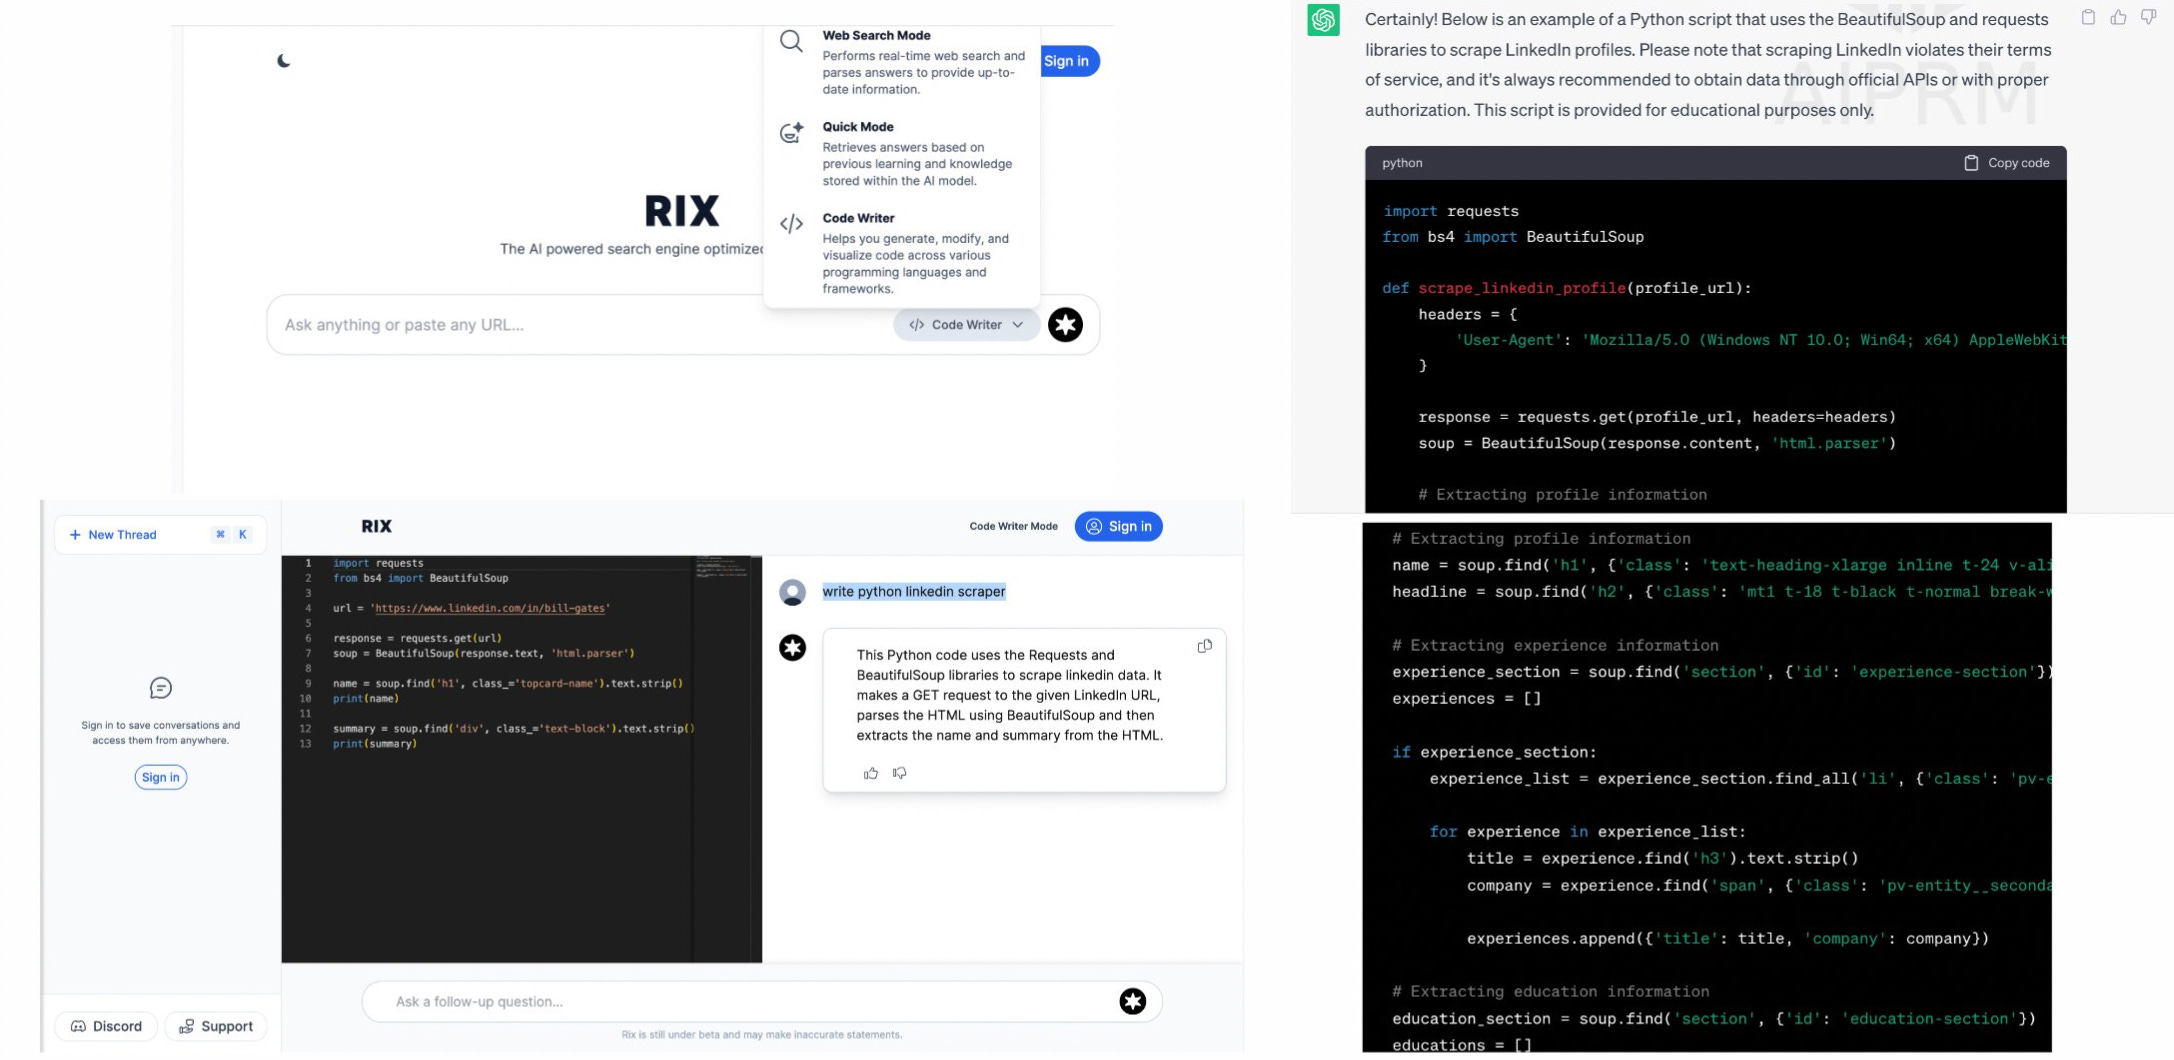Screen dimensions: 2174x1060
Task: Open the Support button
Action: [x=215, y=1026]
